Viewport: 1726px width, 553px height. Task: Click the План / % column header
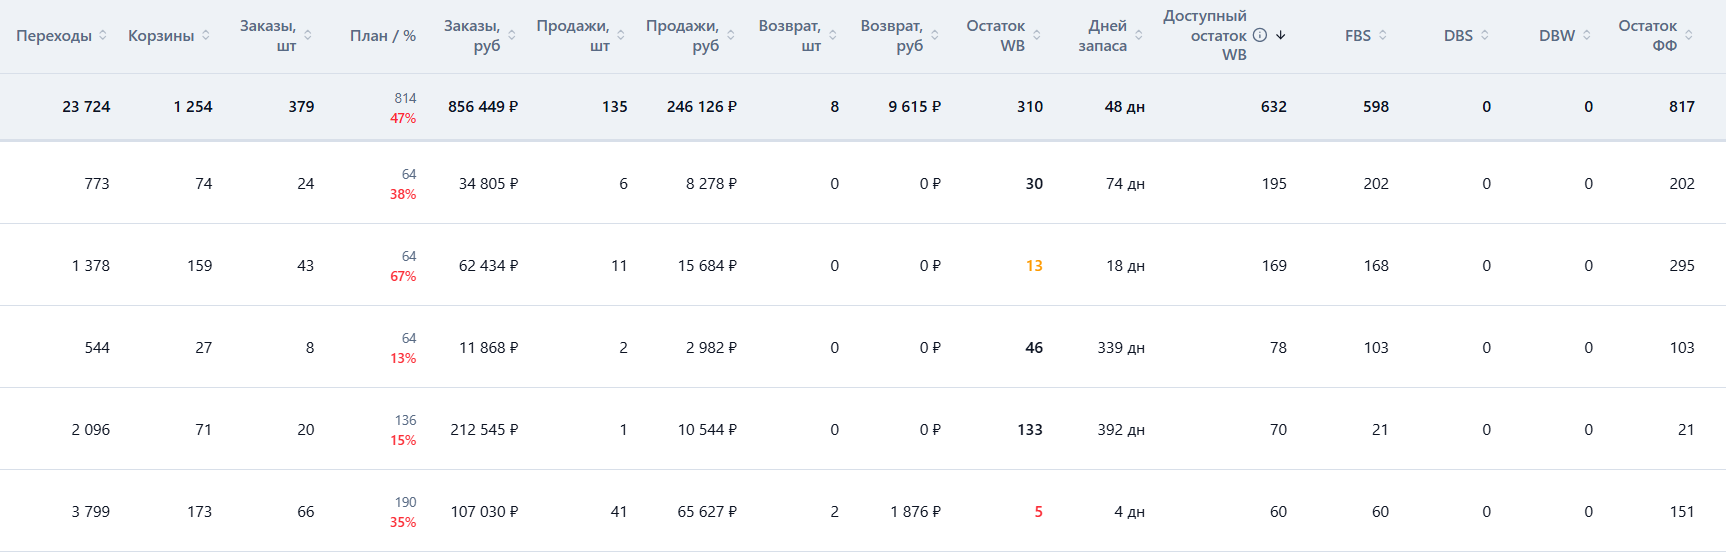383,36
